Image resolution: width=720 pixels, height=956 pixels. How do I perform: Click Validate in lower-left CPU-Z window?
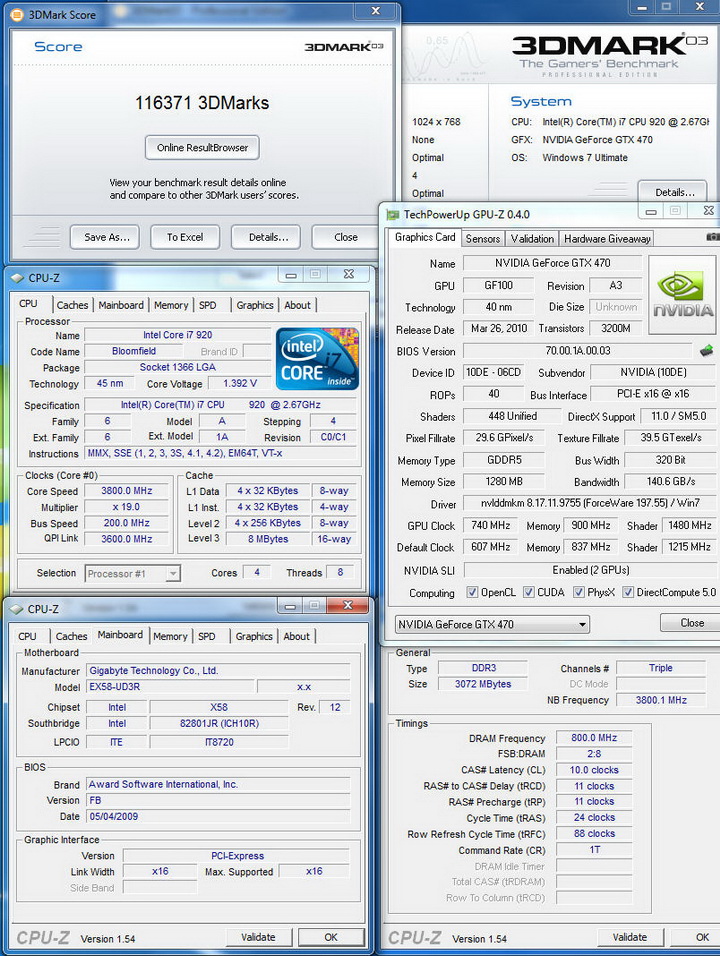pos(258,937)
